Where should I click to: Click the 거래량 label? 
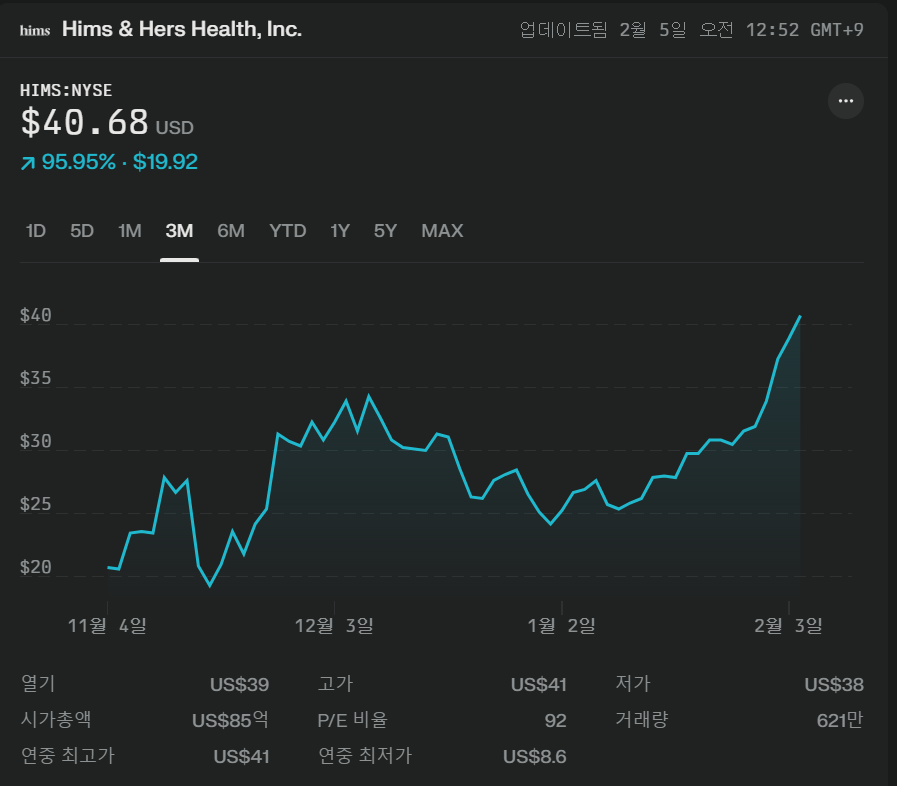coord(641,720)
